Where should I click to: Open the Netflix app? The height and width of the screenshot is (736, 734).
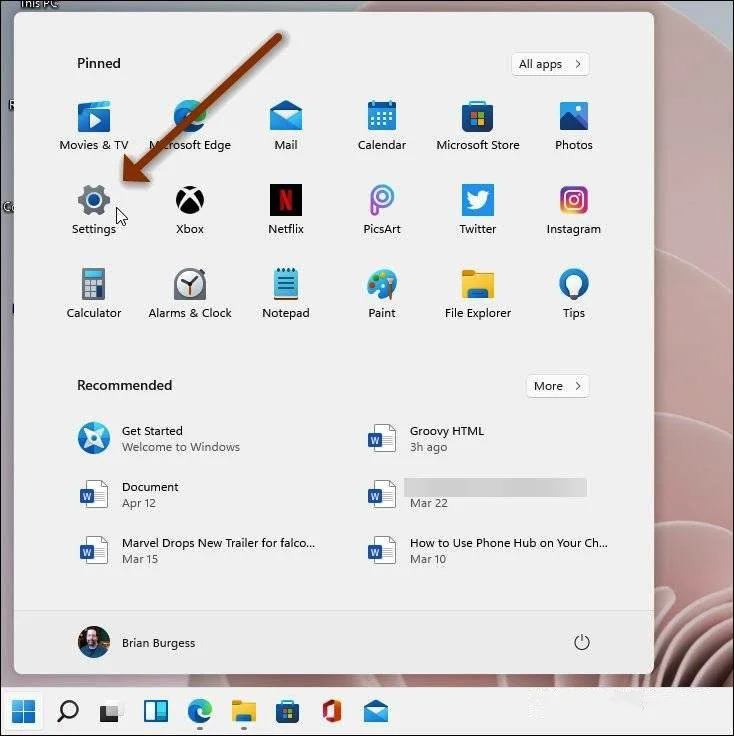286,209
